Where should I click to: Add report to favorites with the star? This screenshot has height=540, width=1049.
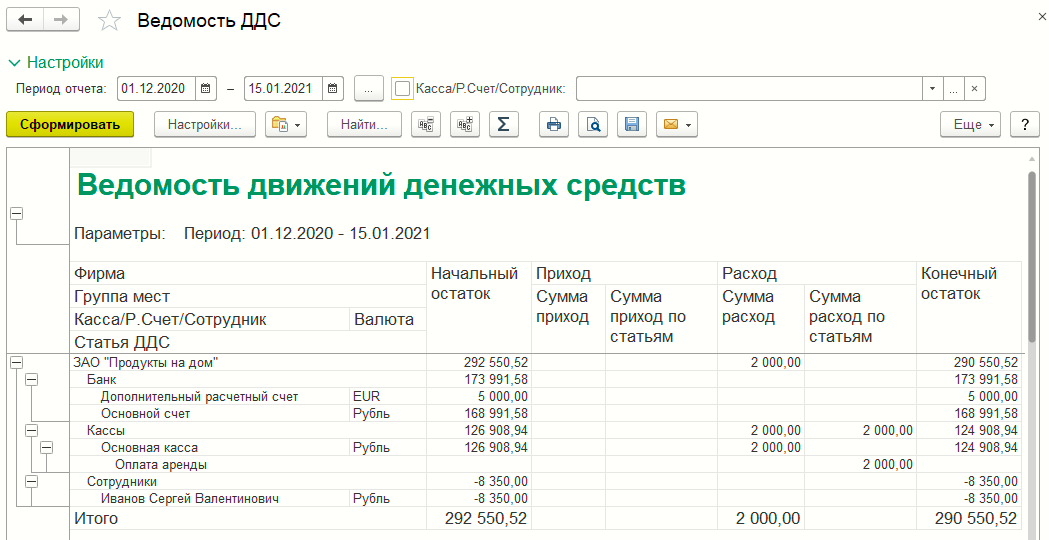click(x=110, y=21)
